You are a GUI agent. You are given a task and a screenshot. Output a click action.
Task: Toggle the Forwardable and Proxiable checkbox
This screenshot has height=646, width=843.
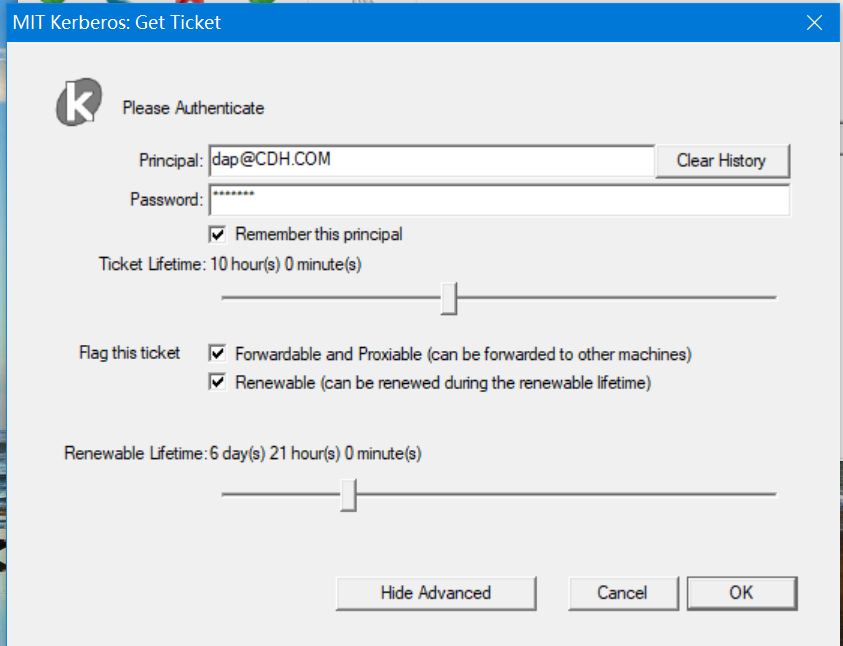(x=217, y=354)
